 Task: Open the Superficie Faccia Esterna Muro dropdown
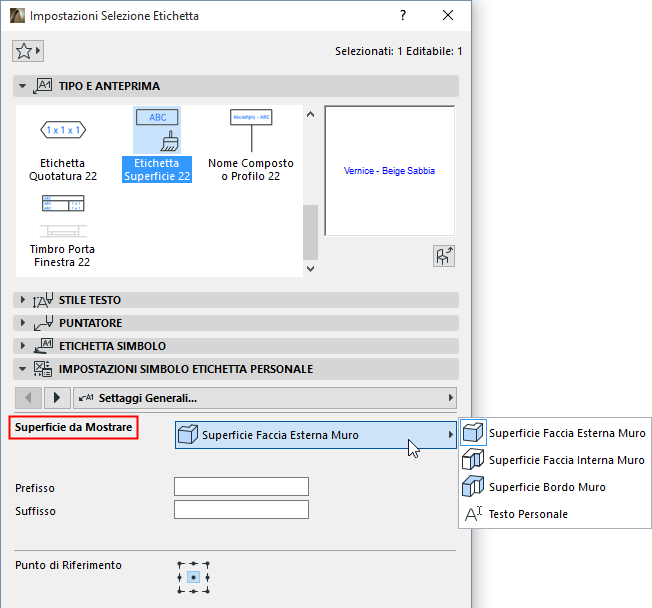316,435
